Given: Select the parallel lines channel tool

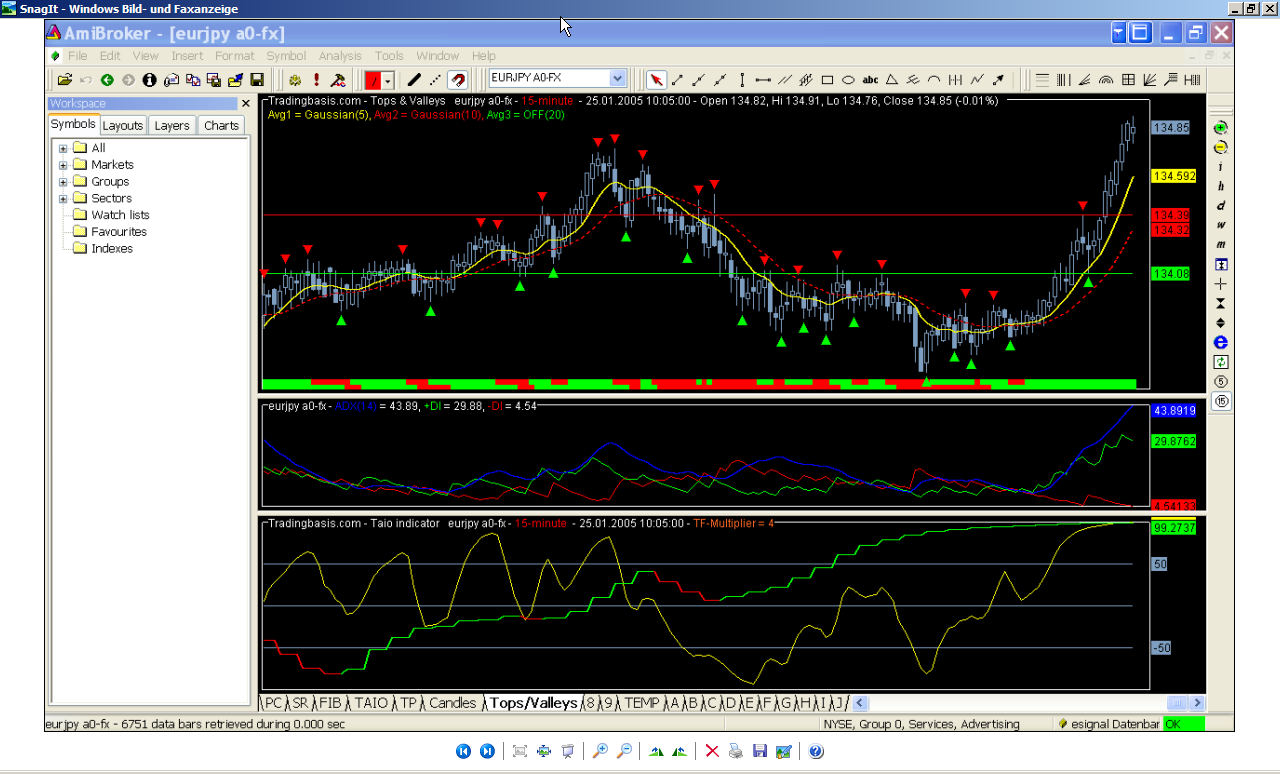Looking at the screenshot, I should click(x=785, y=80).
